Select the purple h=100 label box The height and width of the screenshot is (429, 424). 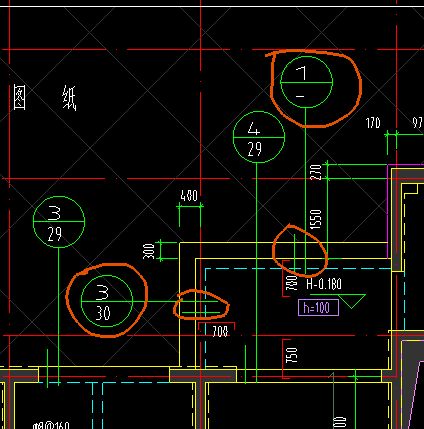pos(318,307)
